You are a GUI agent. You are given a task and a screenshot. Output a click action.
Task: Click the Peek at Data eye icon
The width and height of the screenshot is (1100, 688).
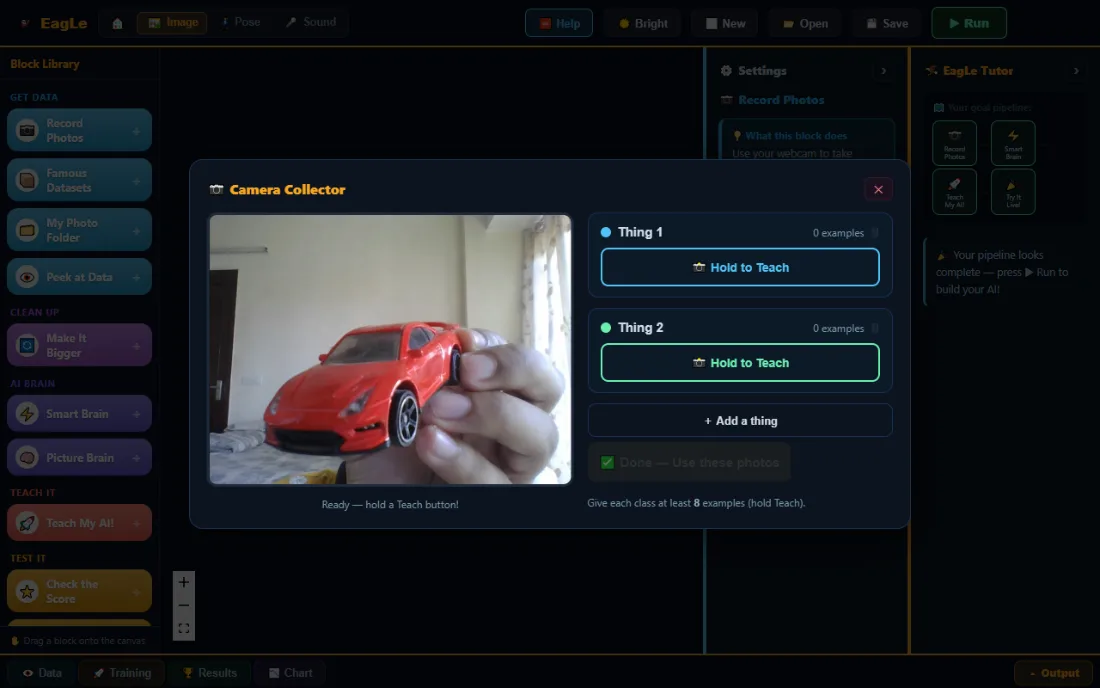[x=27, y=277]
